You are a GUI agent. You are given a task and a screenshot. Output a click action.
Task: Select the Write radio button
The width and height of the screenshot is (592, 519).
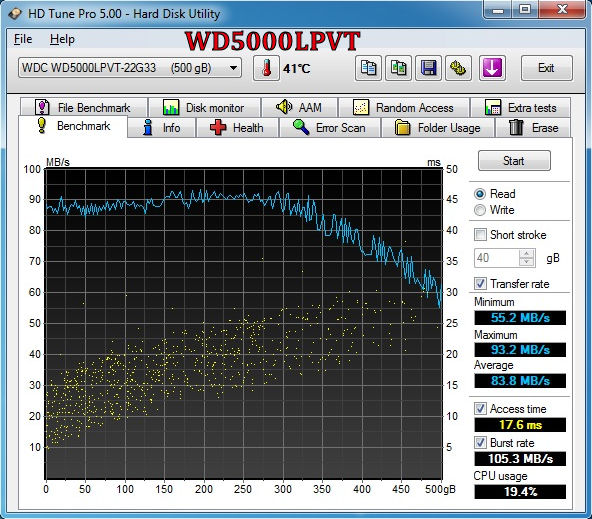click(x=480, y=210)
